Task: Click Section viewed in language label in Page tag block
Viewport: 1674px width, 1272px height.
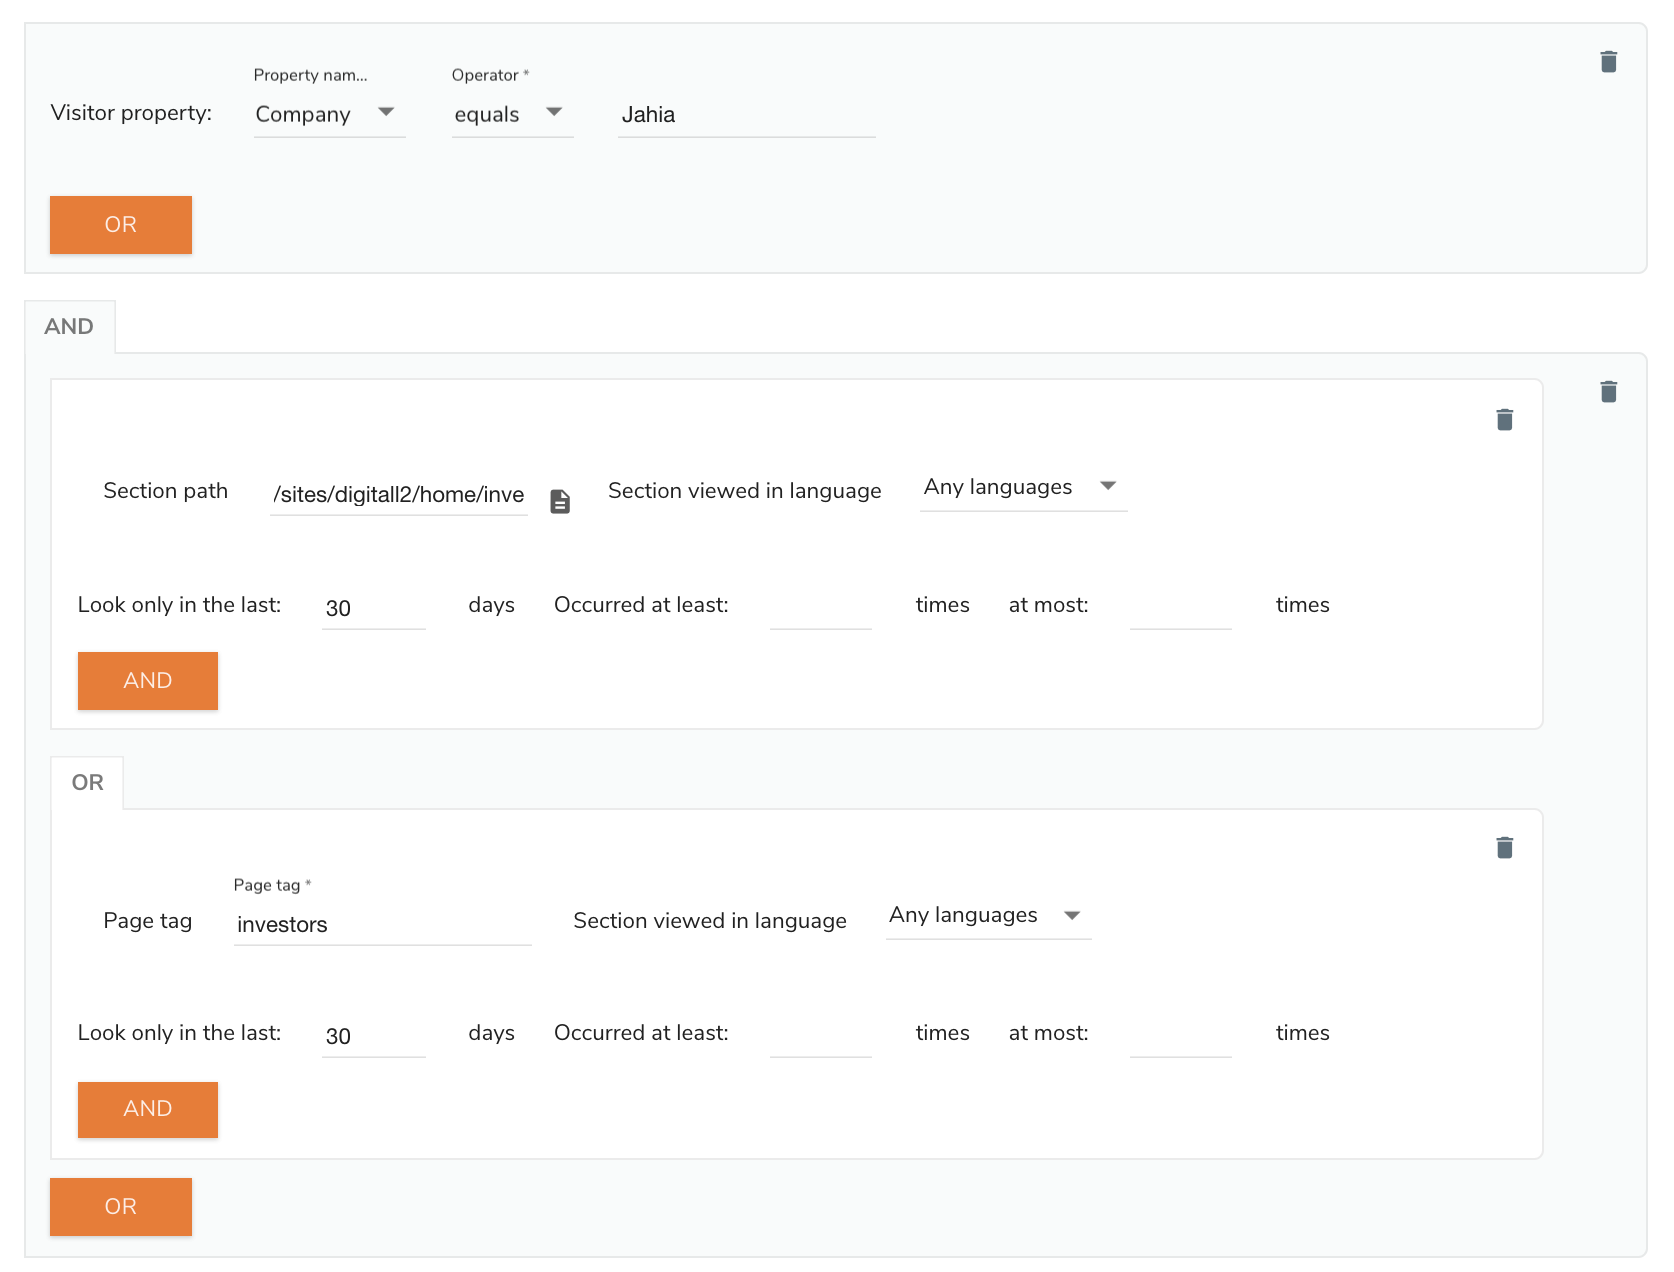Action: tap(710, 921)
